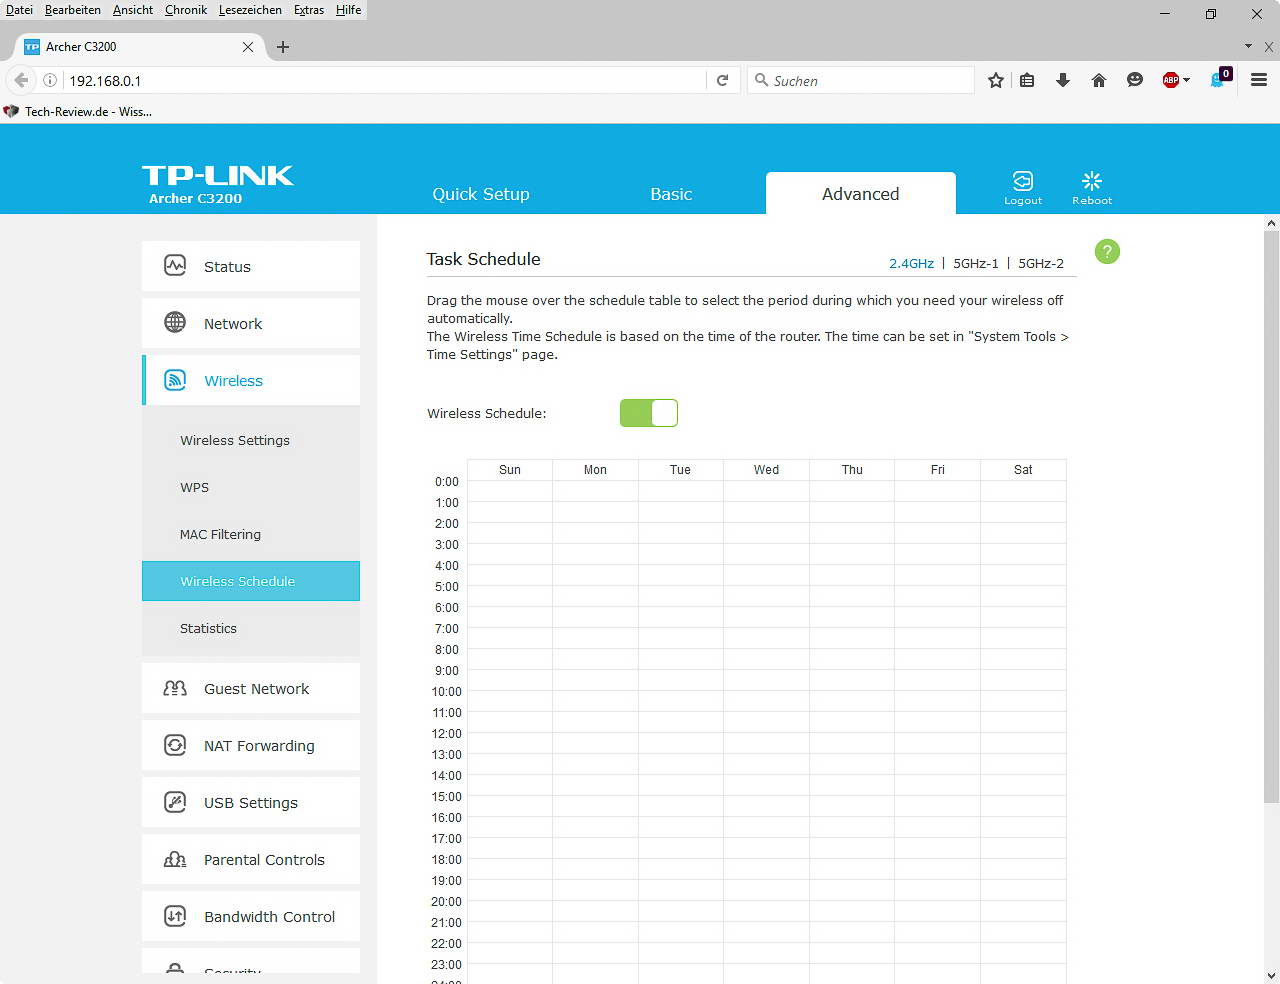The height and width of the screenshot is (984, 1280).
Task: Switch to the Basic tab
Action: point(670,194)
